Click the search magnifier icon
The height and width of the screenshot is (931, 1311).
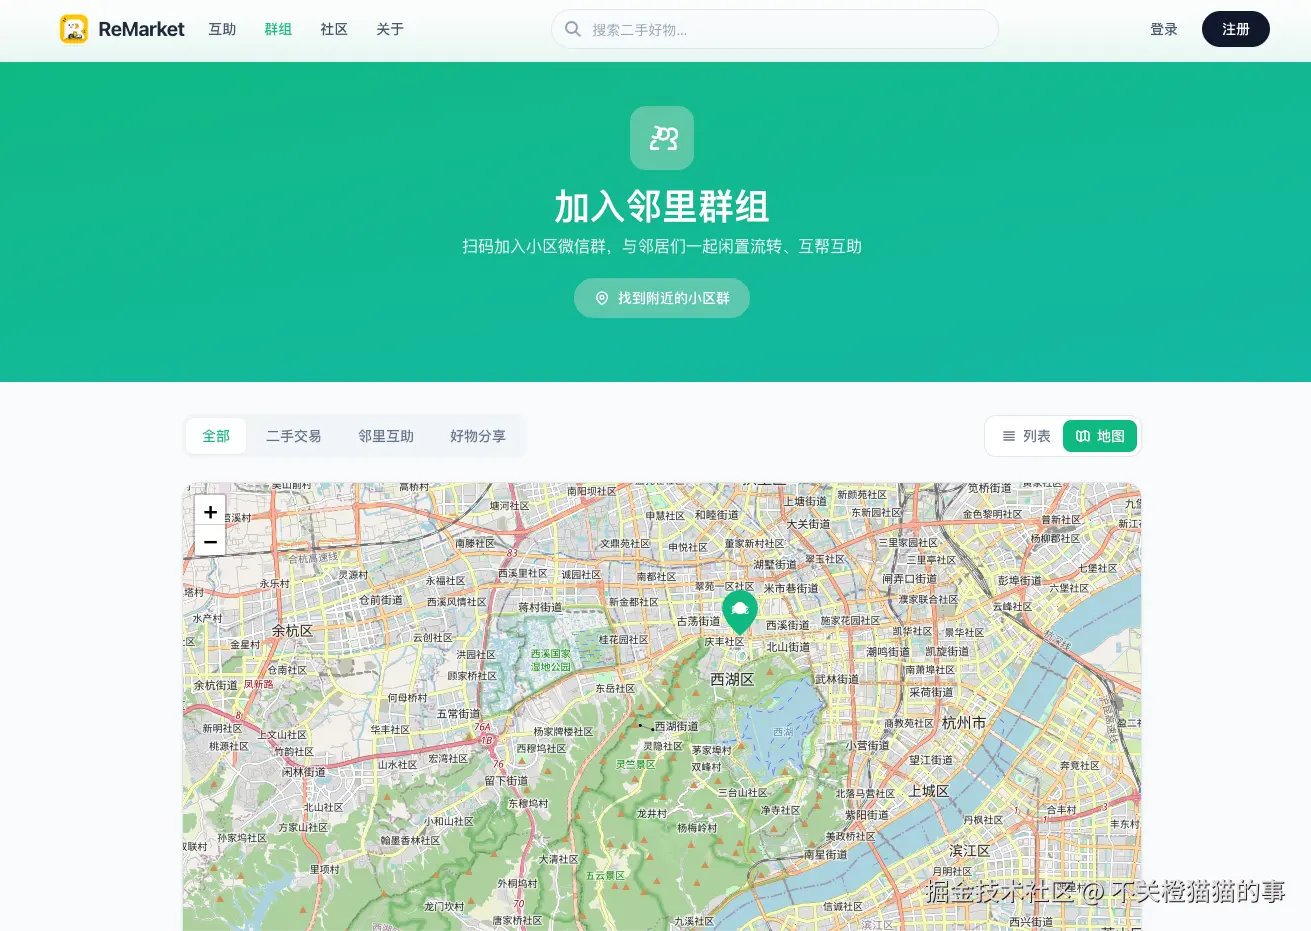click(573, 29)
